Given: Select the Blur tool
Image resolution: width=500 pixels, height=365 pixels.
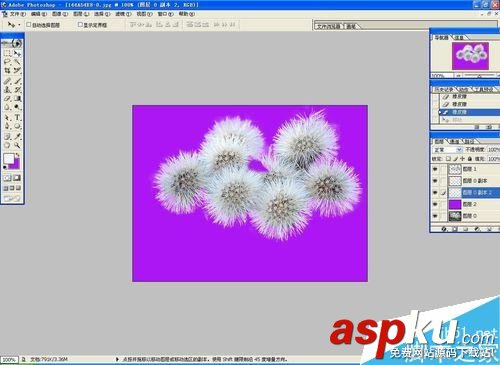Looking at the screenshot, I should 7,107.
